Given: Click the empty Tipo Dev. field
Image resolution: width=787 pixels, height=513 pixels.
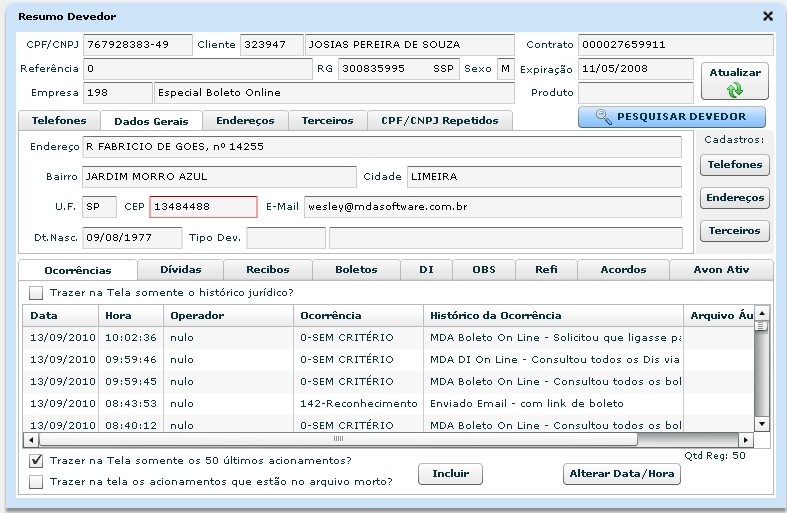Looking at the screenshot, I should (286, 238).
